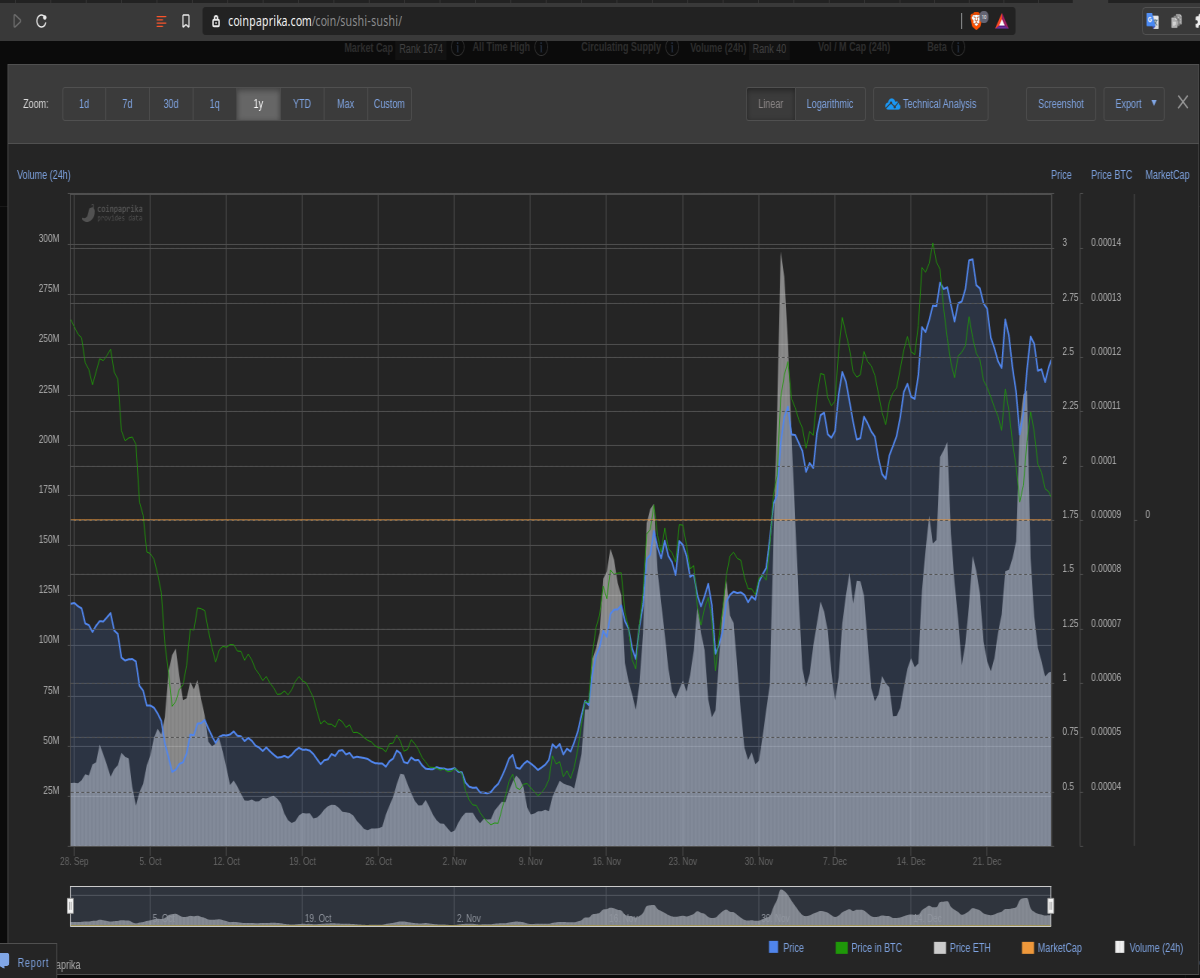The width and height of the screenshot is (1200, 978).
Task: Click the right navigator range handle
Action: (x=1051, y=906)
